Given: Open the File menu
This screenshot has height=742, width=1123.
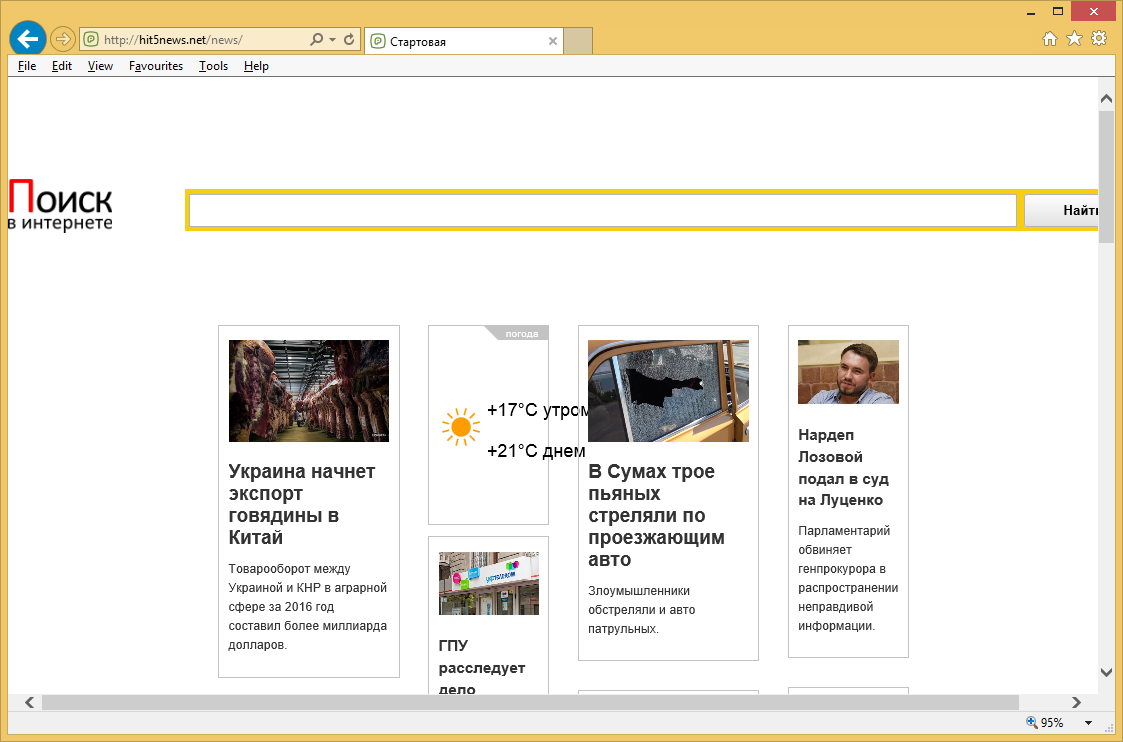Looking at the screenshot, I should pos(27,66).
